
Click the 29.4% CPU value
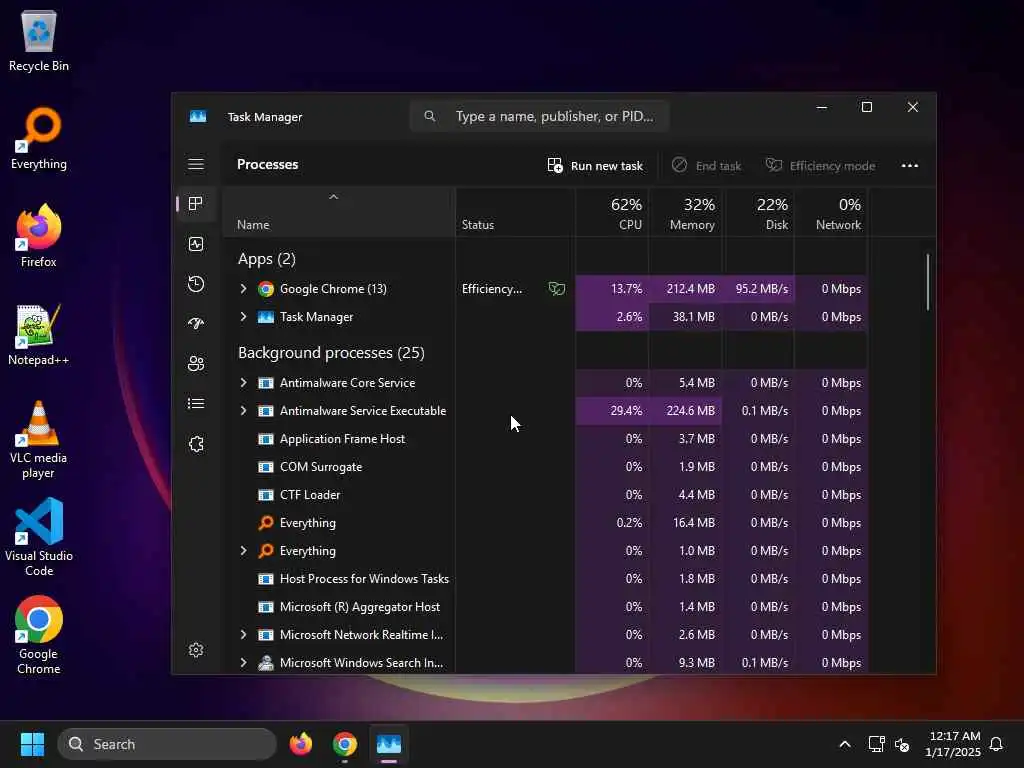coord(626,411)
